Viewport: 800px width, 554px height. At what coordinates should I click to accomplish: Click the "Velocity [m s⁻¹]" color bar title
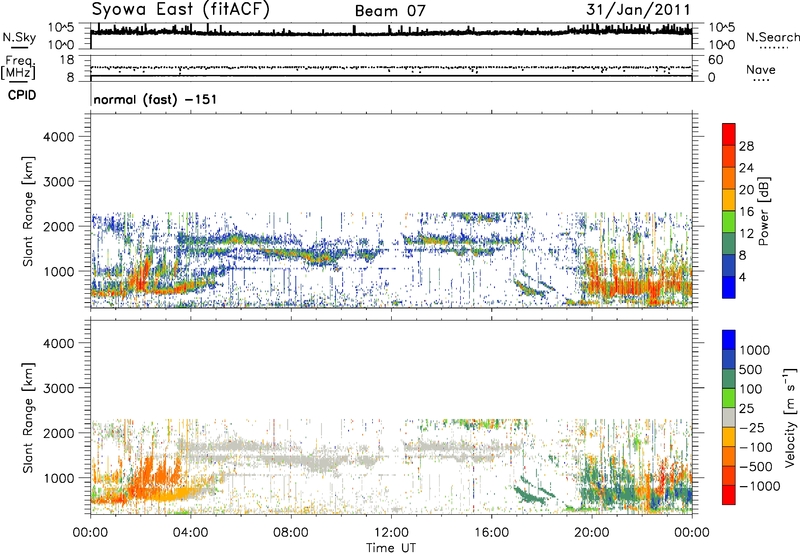pyautogui.click(x=790, y=417)
